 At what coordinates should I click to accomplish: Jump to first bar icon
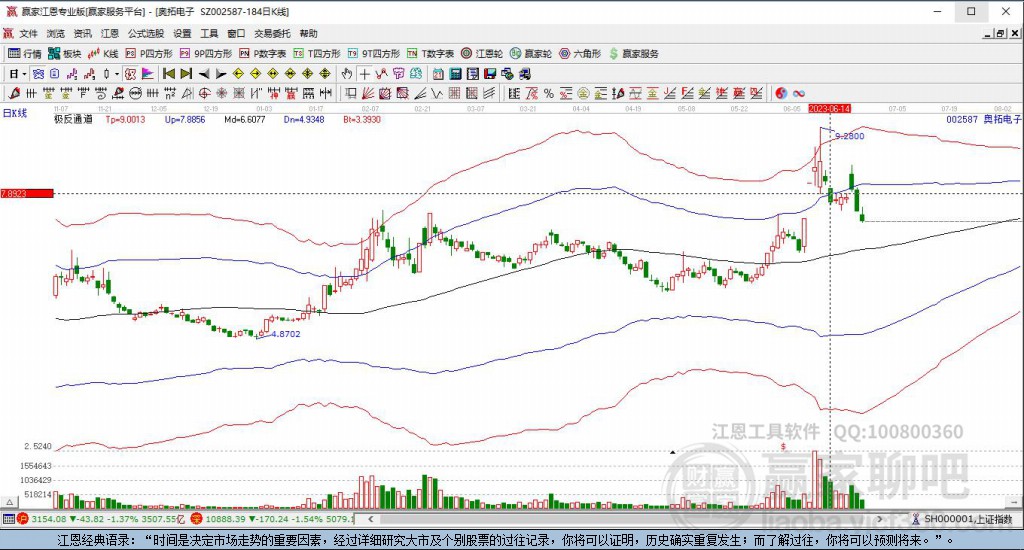168,74
